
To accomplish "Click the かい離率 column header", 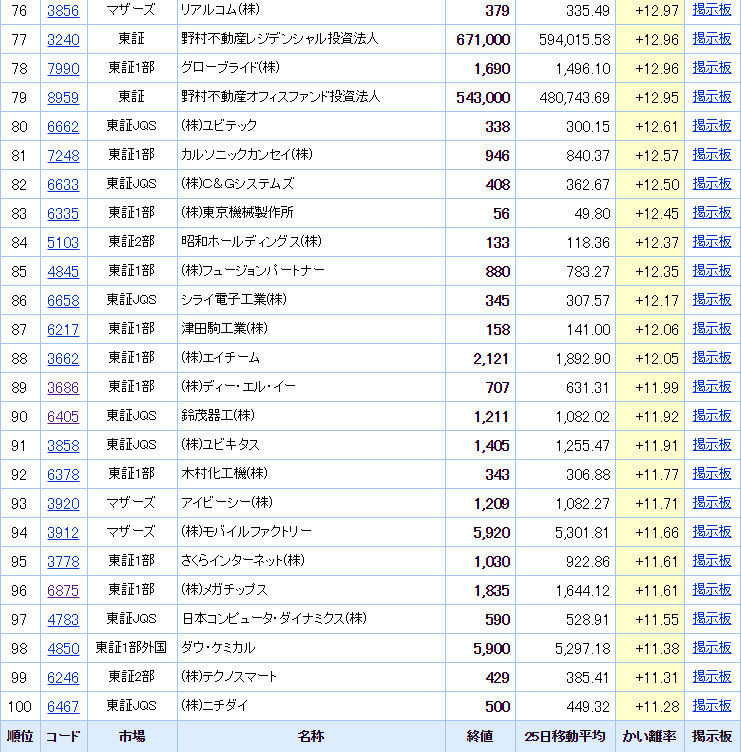I will tap(649, 736).
